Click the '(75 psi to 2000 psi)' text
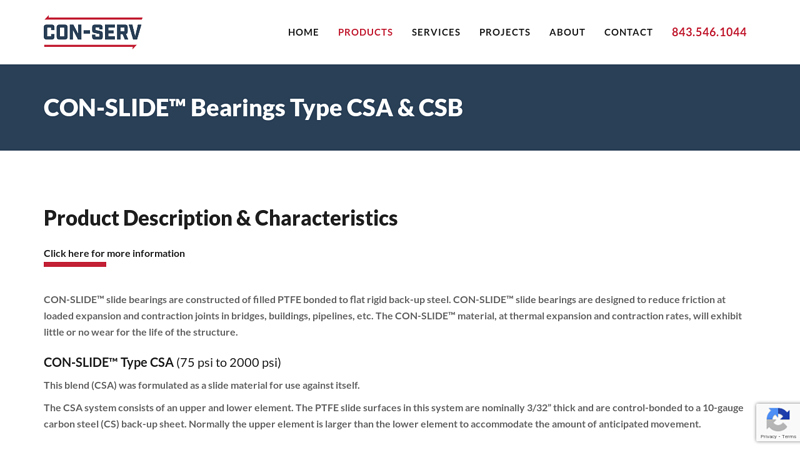Image resolution: width=800 pixels, height=450 pixels. click(229, 362)
